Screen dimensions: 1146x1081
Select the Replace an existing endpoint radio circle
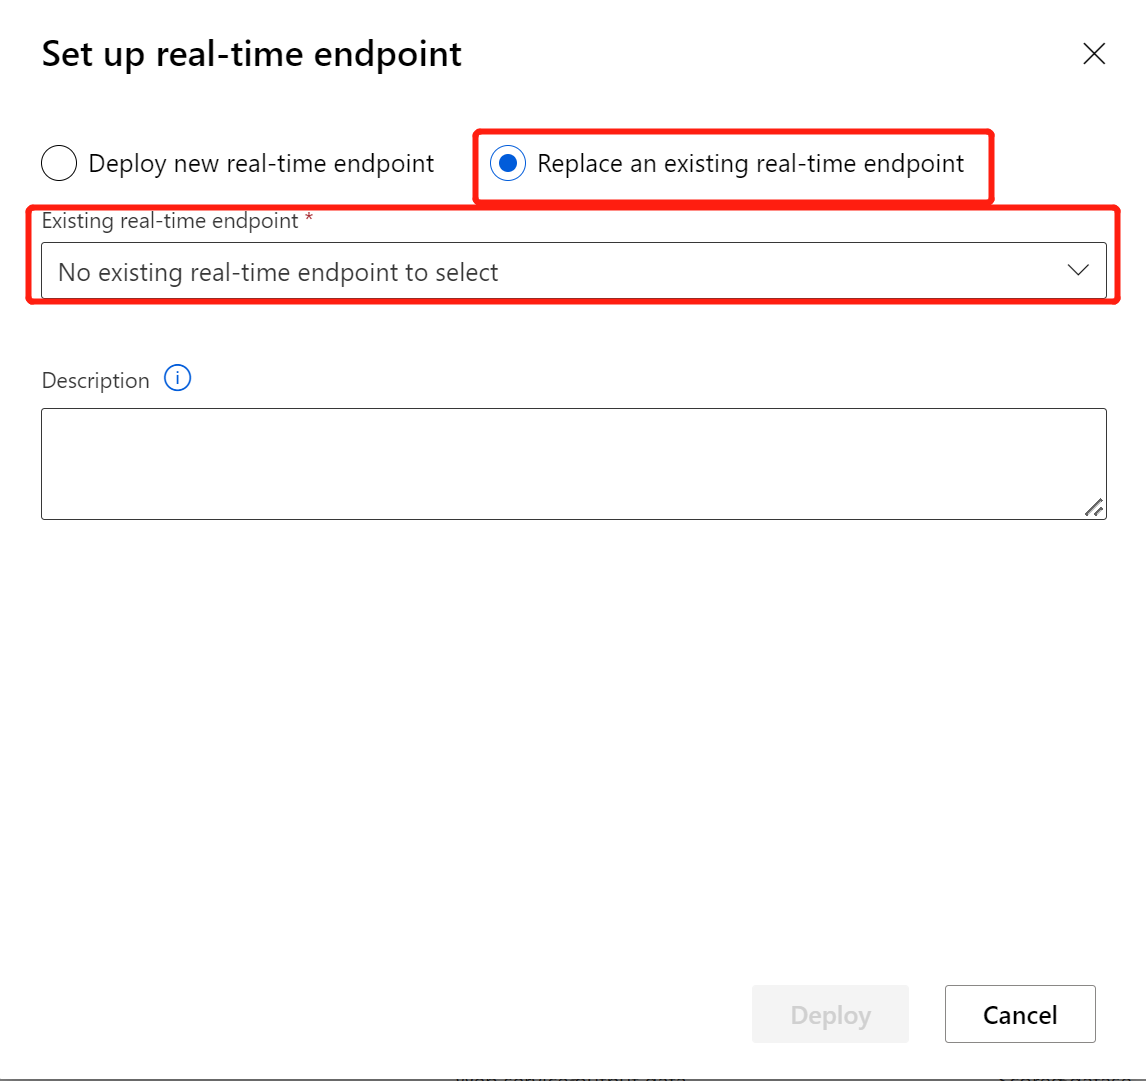click(508, 163)
